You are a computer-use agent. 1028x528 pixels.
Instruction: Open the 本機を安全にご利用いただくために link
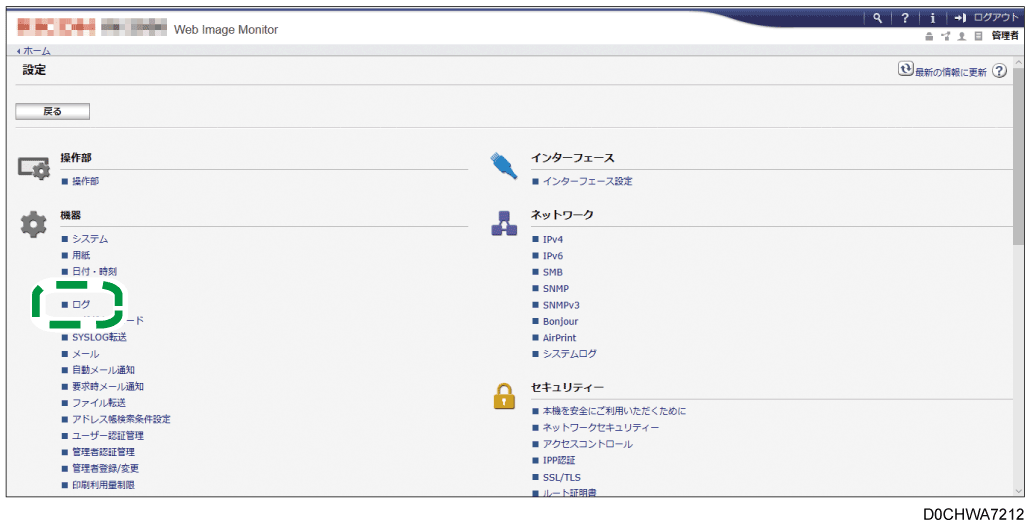pos(614,411)
